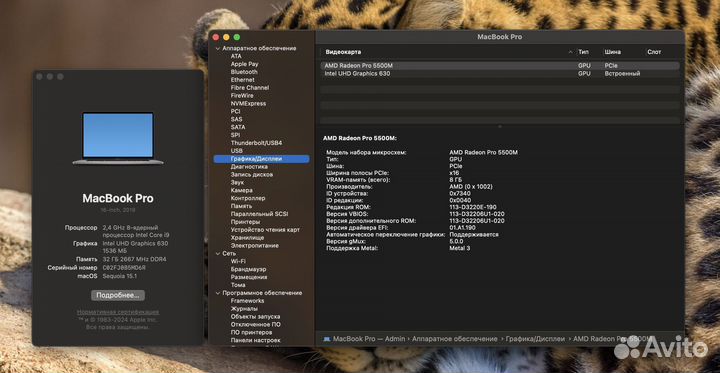
Task: Select the AMD Radeon Pro 5500M row
Action: pos(500,66)
